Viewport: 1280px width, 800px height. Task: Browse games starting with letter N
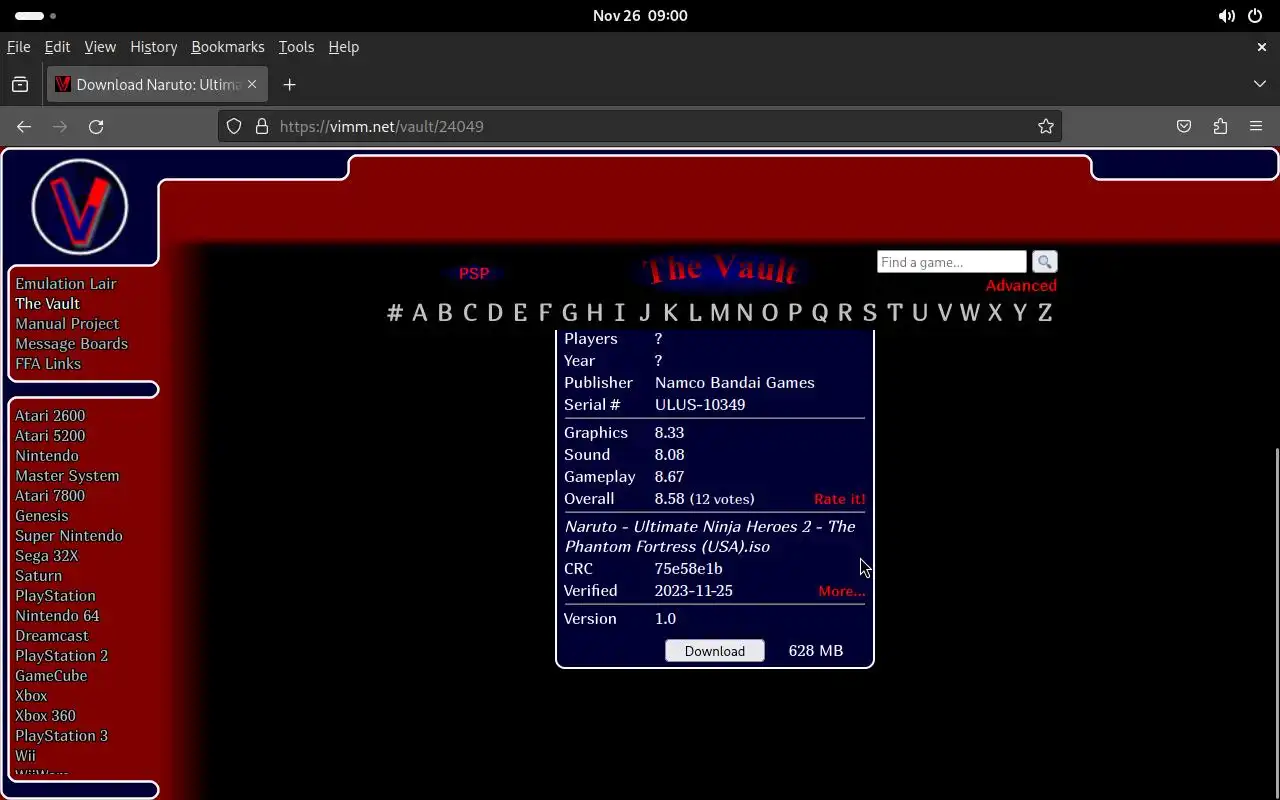[744, 312]
